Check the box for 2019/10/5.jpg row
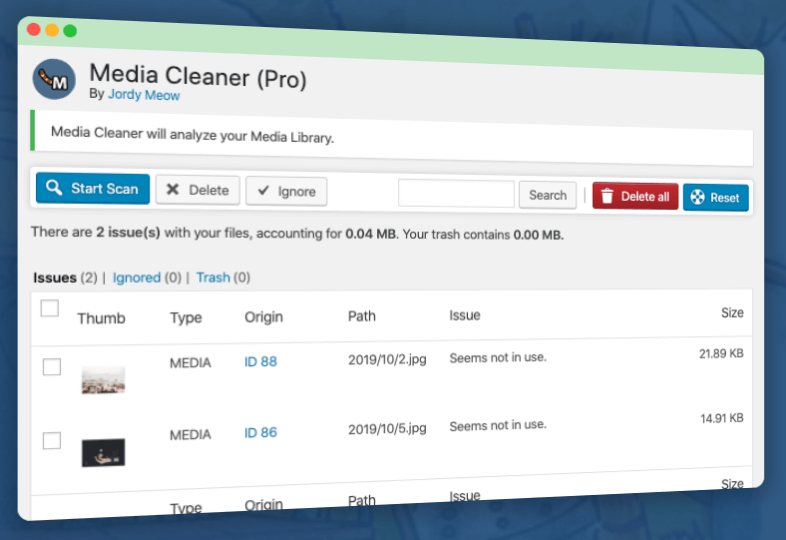Viewport: 786px width, 540px height. (x=52, y=440)
